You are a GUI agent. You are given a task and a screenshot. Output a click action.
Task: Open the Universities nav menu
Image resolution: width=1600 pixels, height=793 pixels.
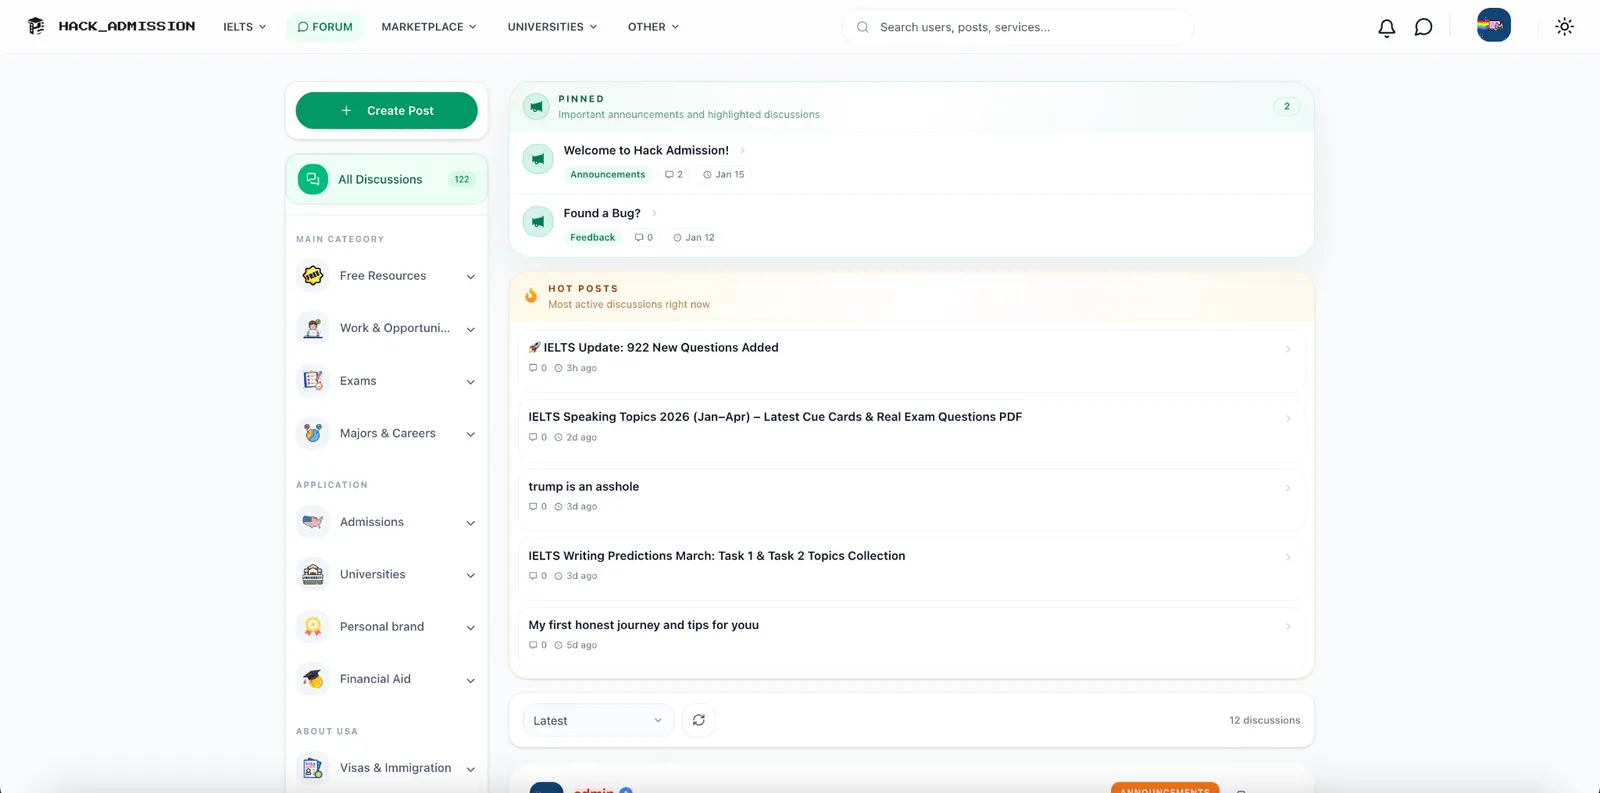(x=552, y=27)
